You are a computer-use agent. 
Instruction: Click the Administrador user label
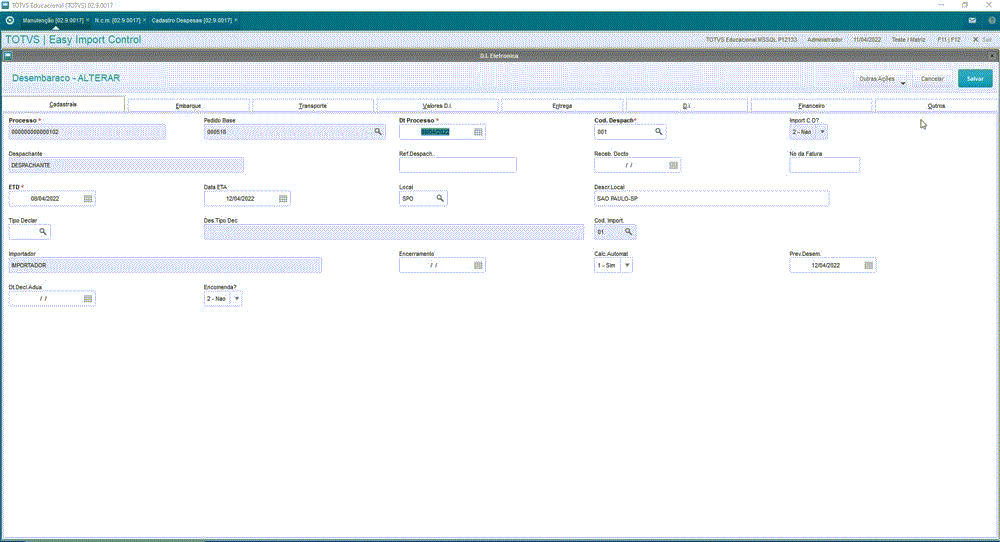pos(825,40)
